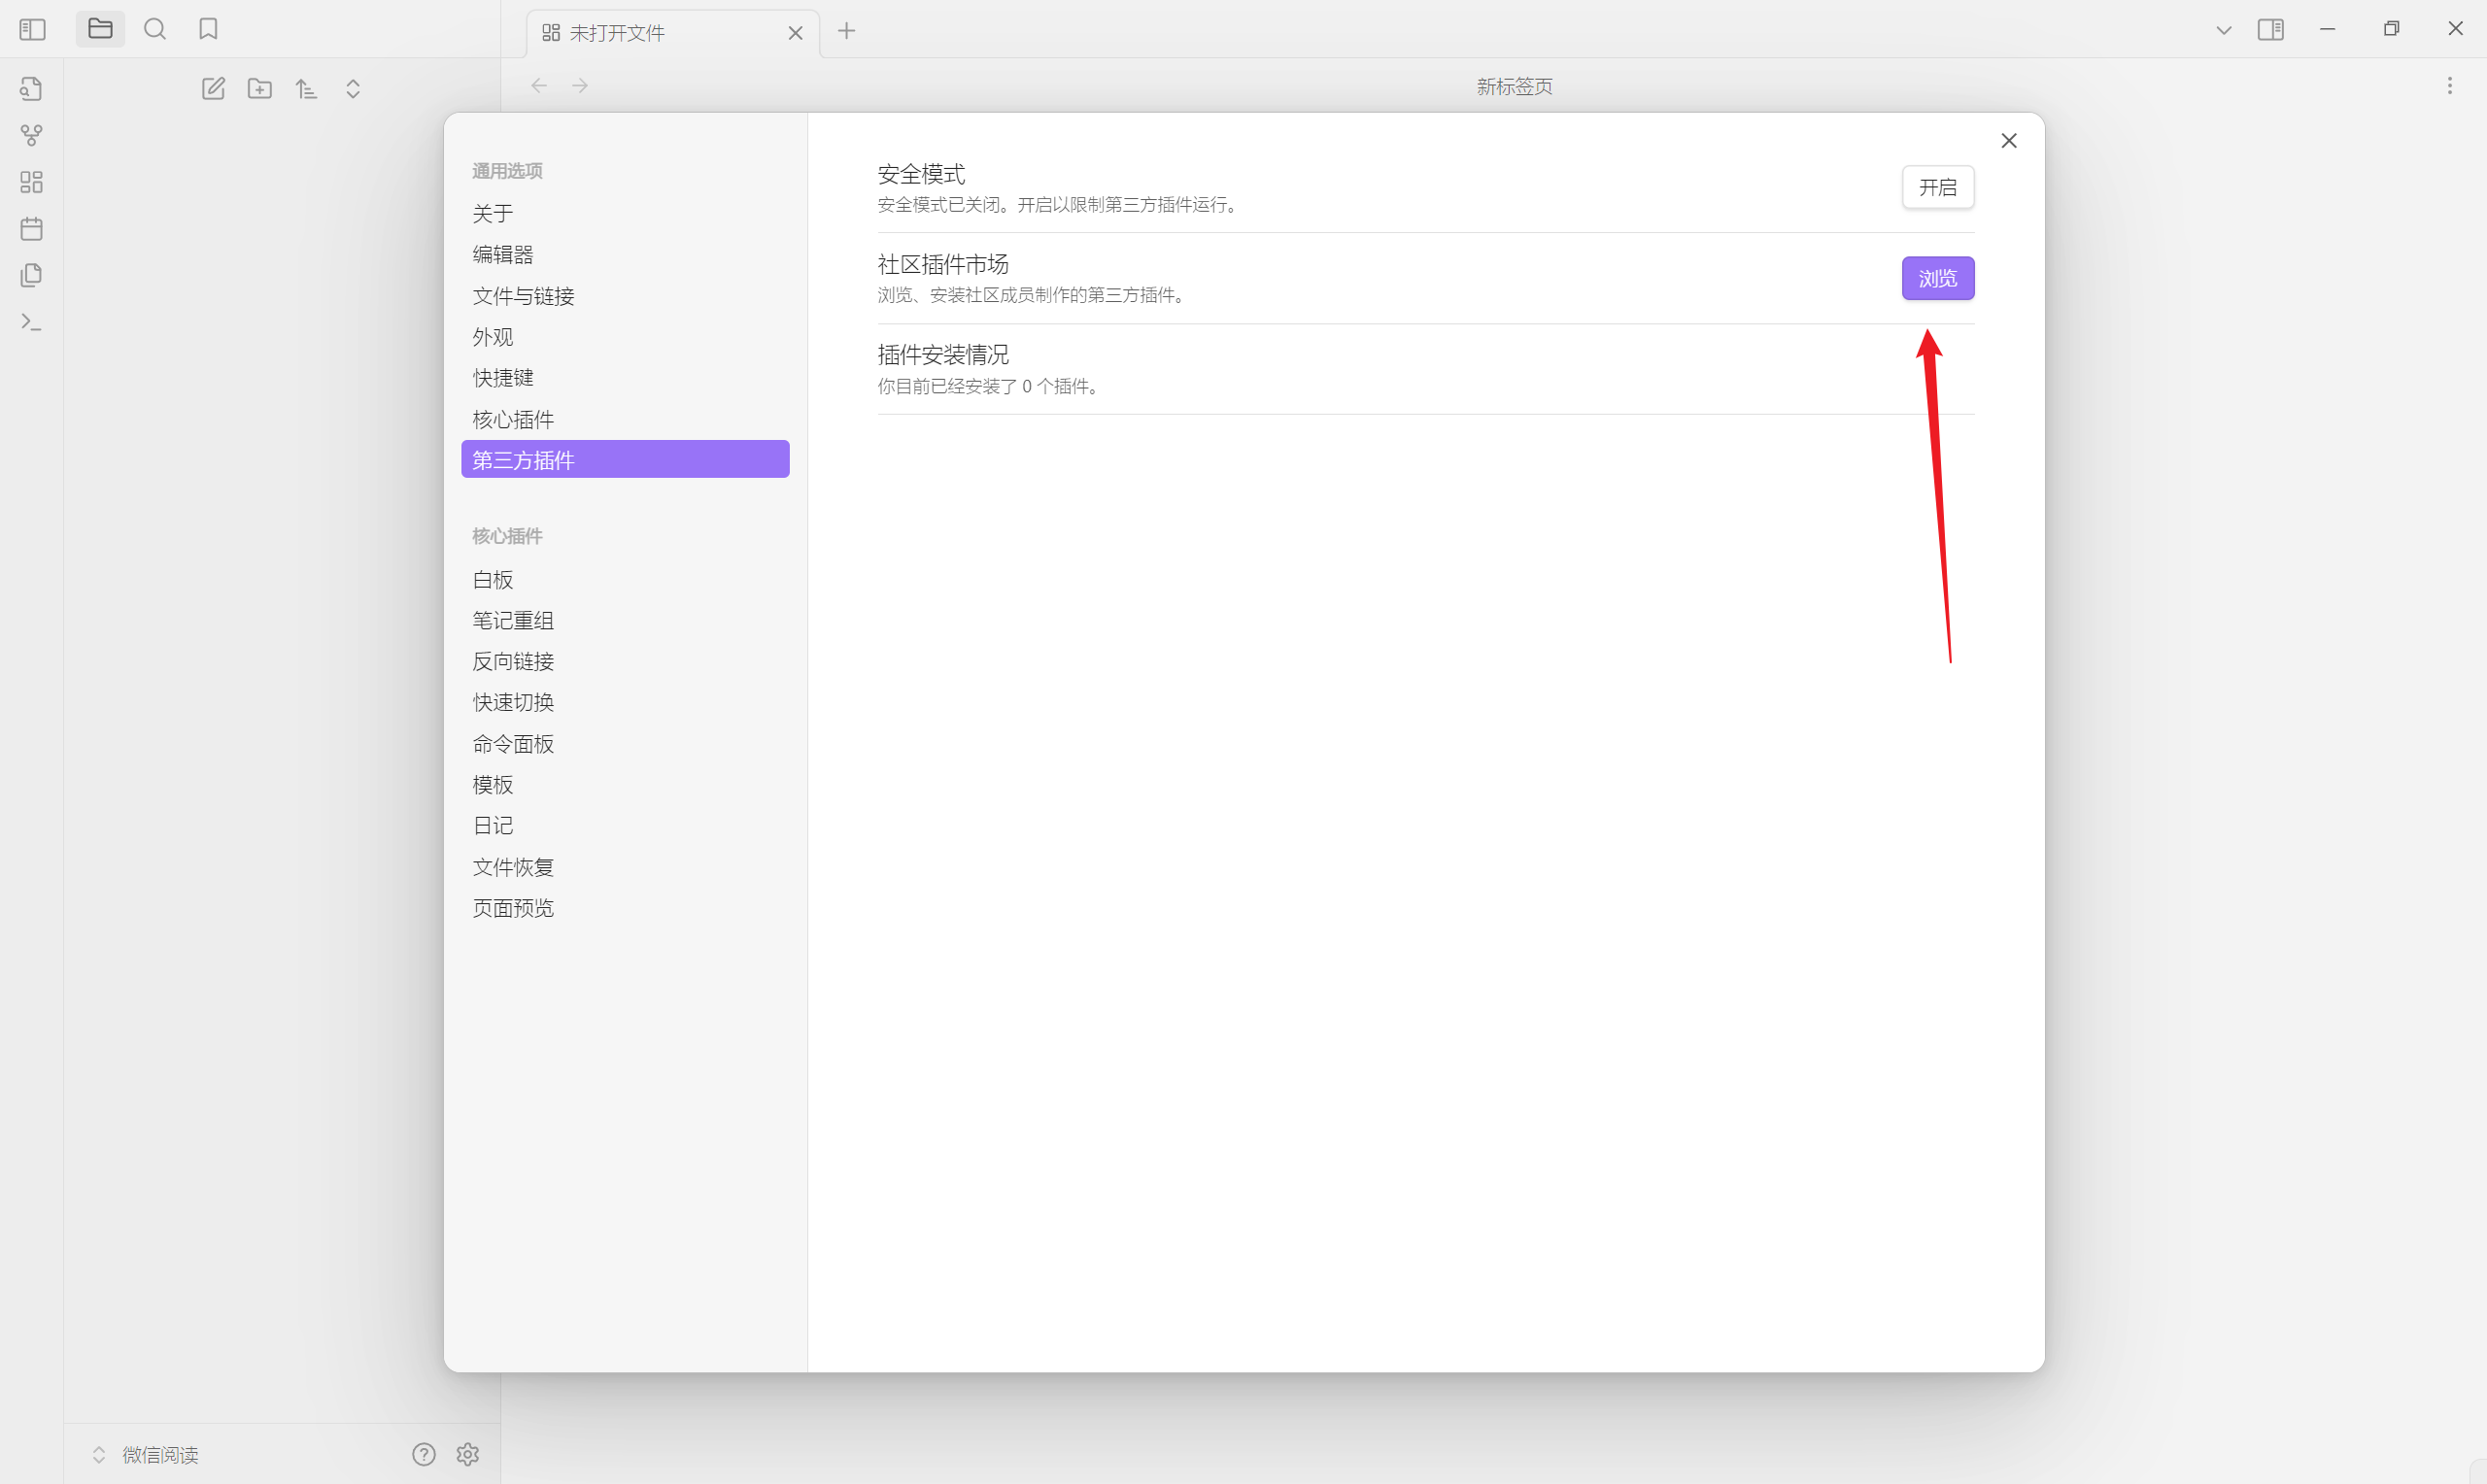Click 浏览 to browse community plugins
This screenshot has height=1484, width=2487.
tap(1936, 278)
